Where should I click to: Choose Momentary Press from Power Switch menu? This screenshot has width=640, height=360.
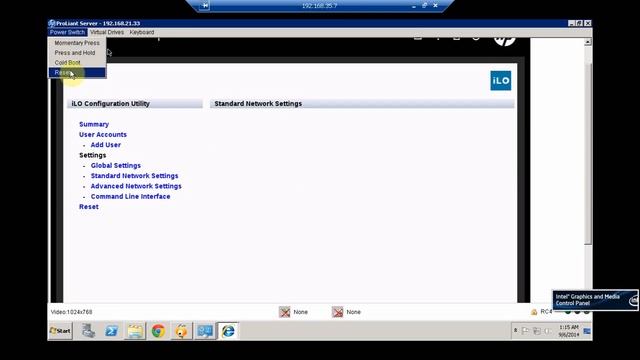[77, 43]
